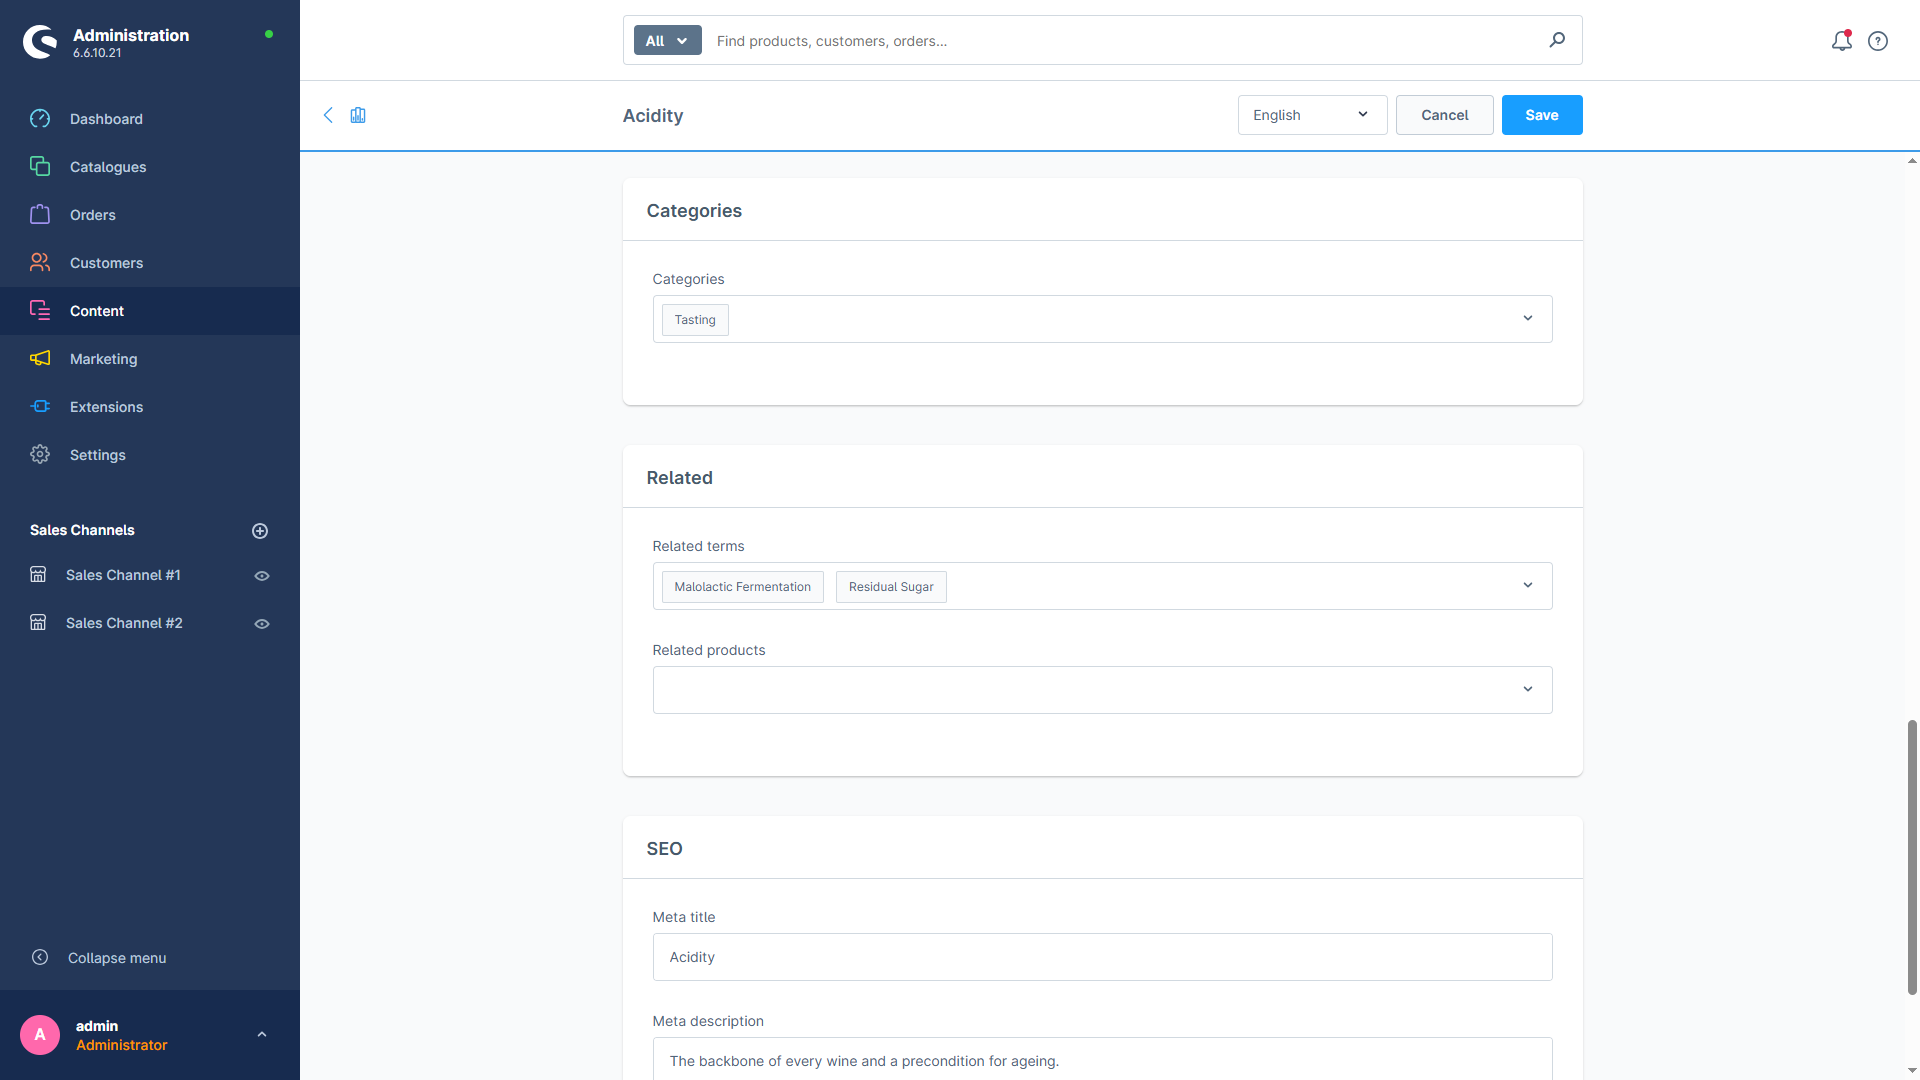Click the Collapse menu arrow icon
The width and height of the screenshot is (1920, 1080).
point(40,958)
